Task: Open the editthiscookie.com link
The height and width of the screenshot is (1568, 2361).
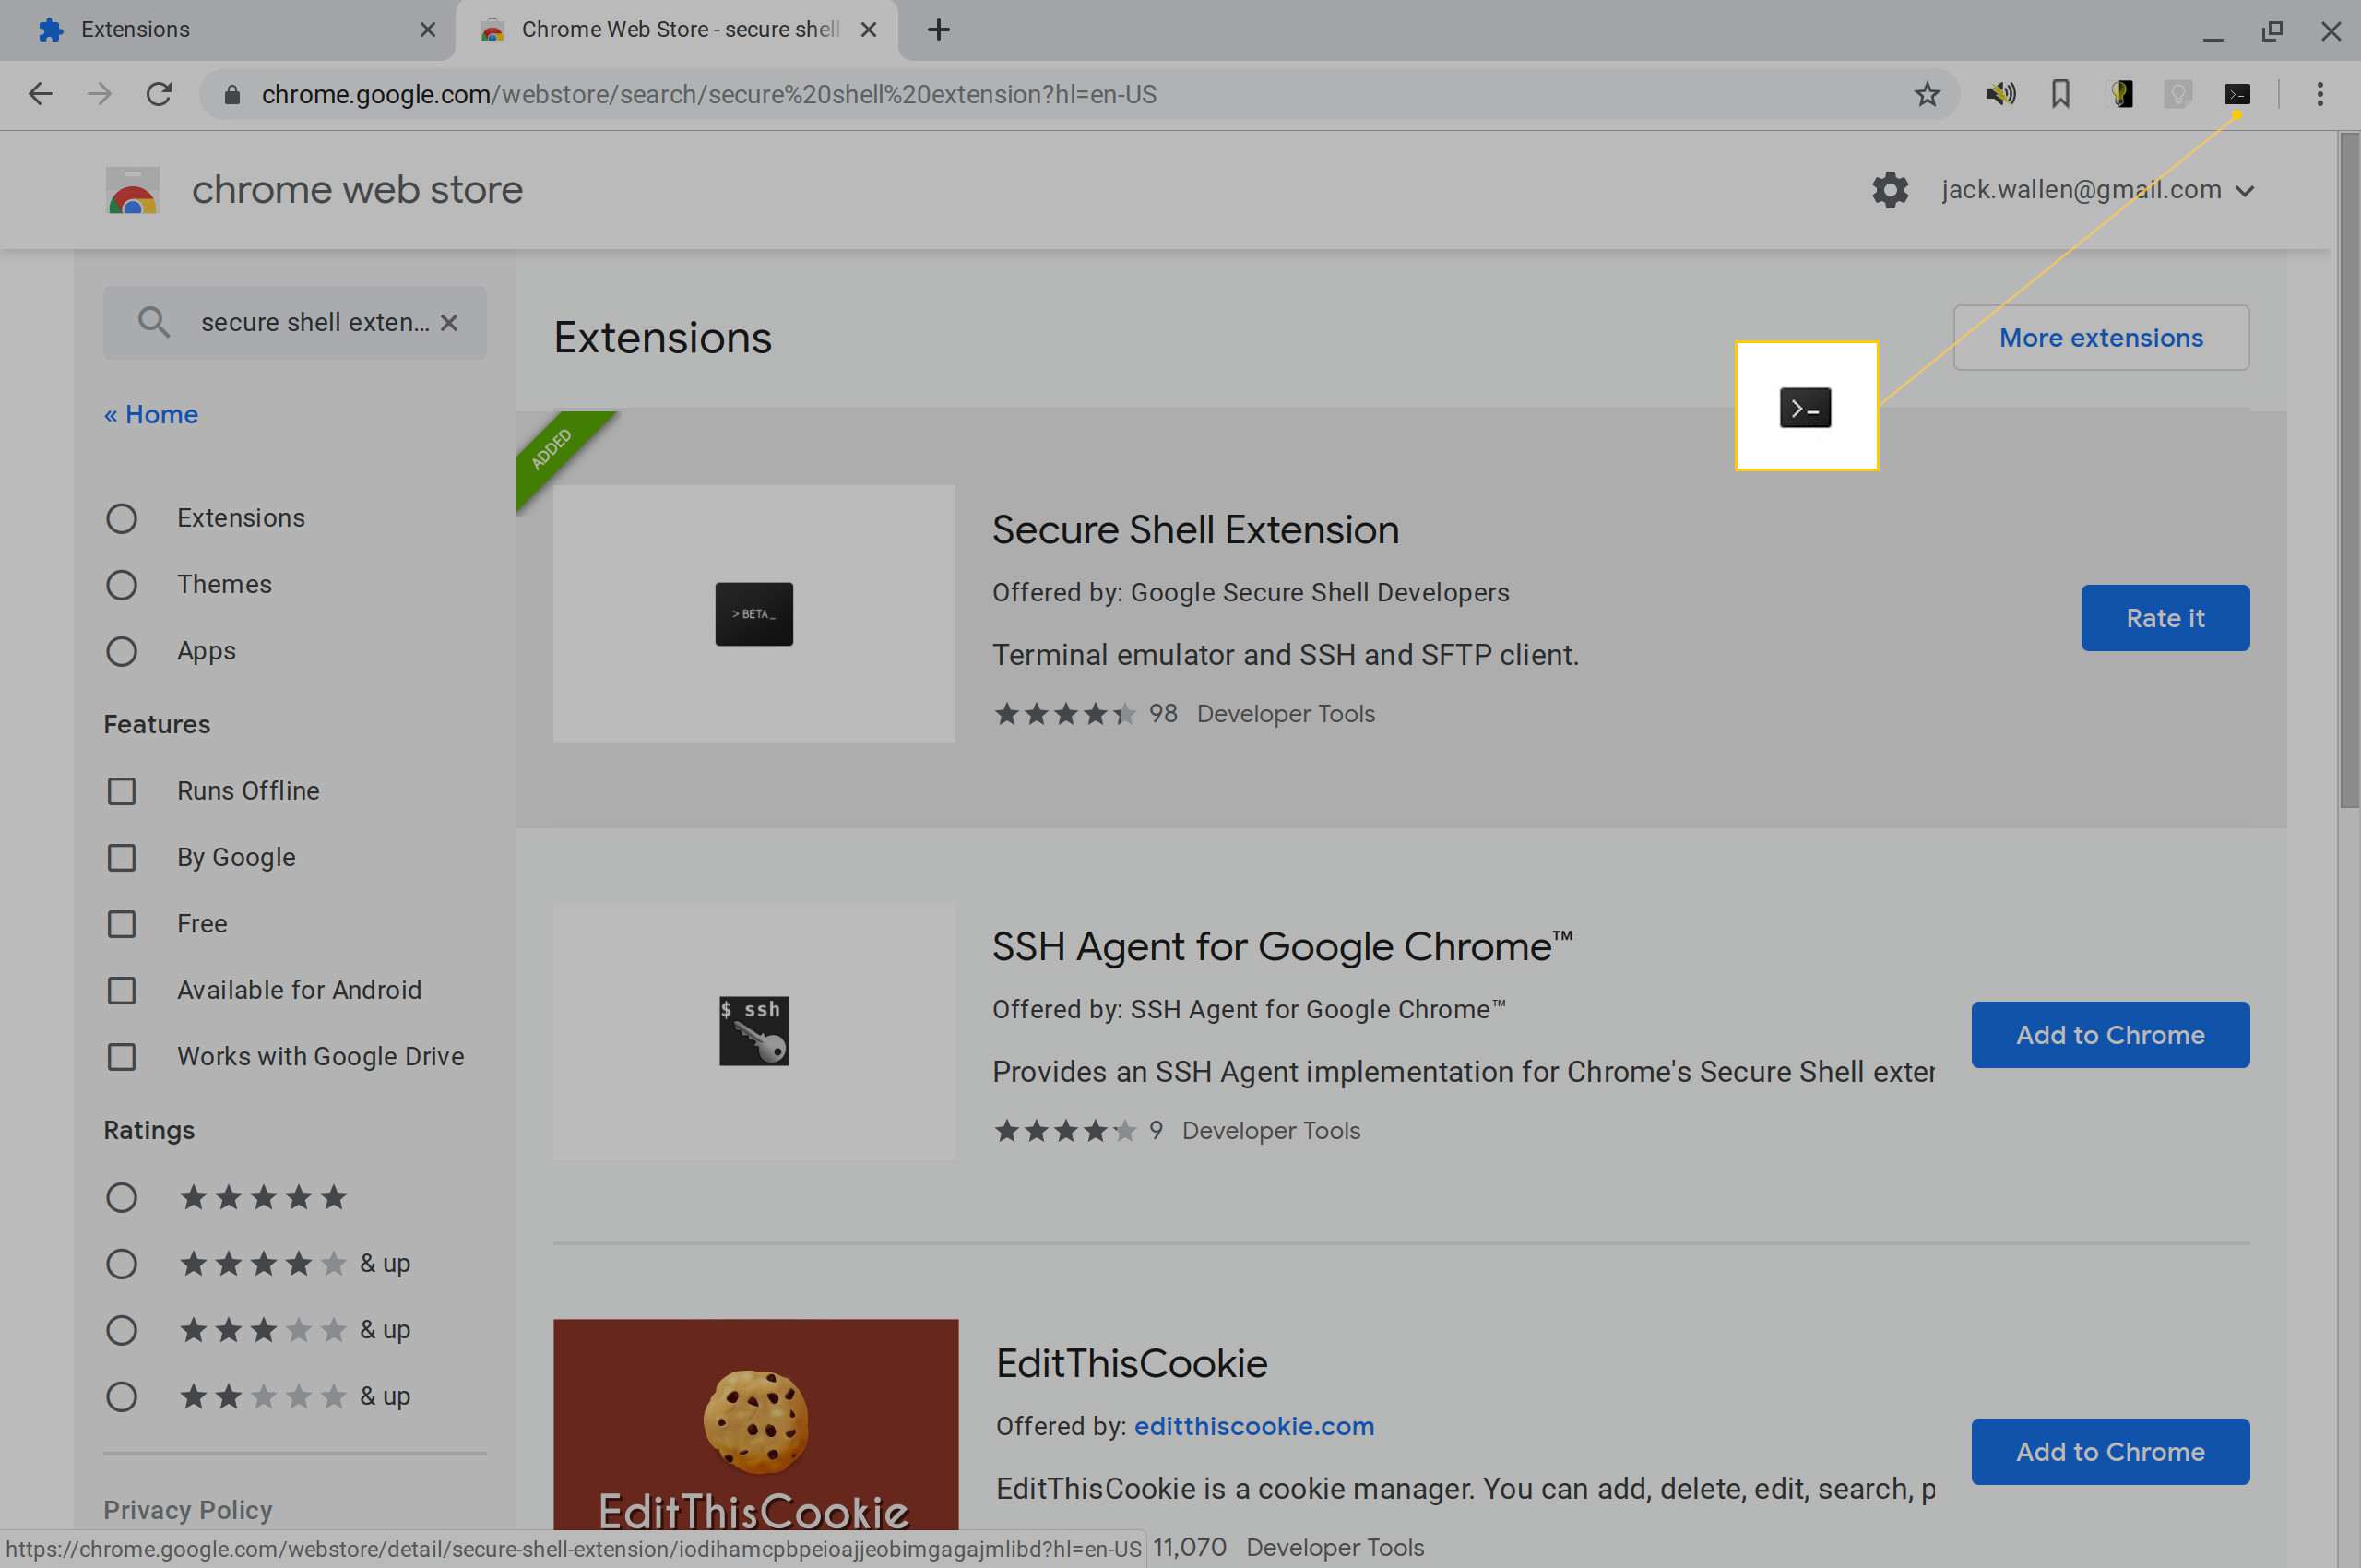Action: [x=1254, y=1426]
